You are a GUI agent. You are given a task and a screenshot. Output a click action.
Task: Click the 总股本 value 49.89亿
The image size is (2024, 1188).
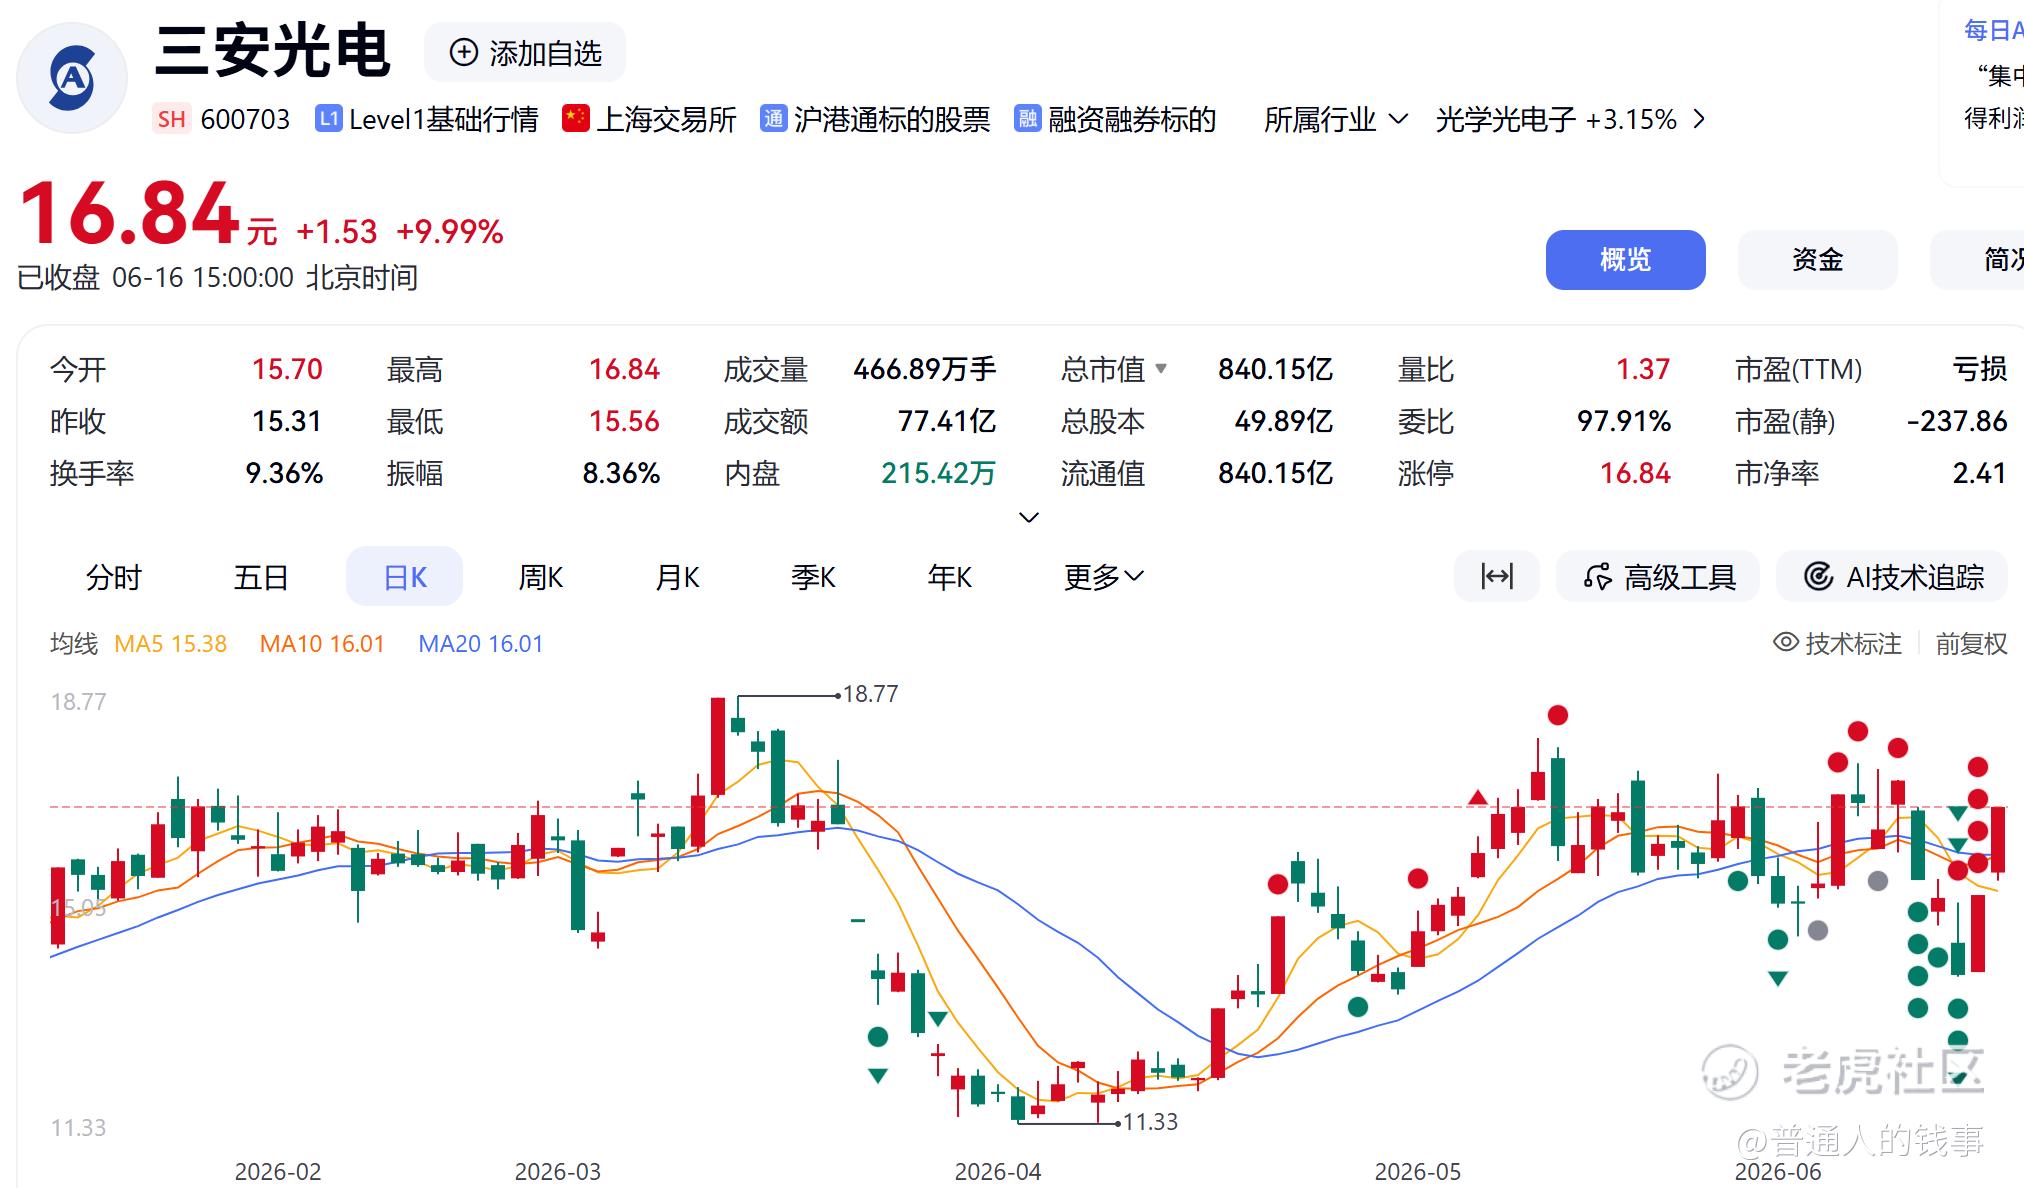pyautogui.click(x=1284, y=421)
